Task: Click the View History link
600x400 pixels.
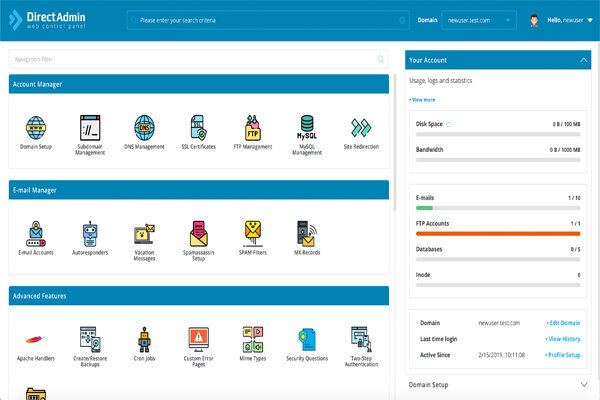Action: (x=563, y=339)
